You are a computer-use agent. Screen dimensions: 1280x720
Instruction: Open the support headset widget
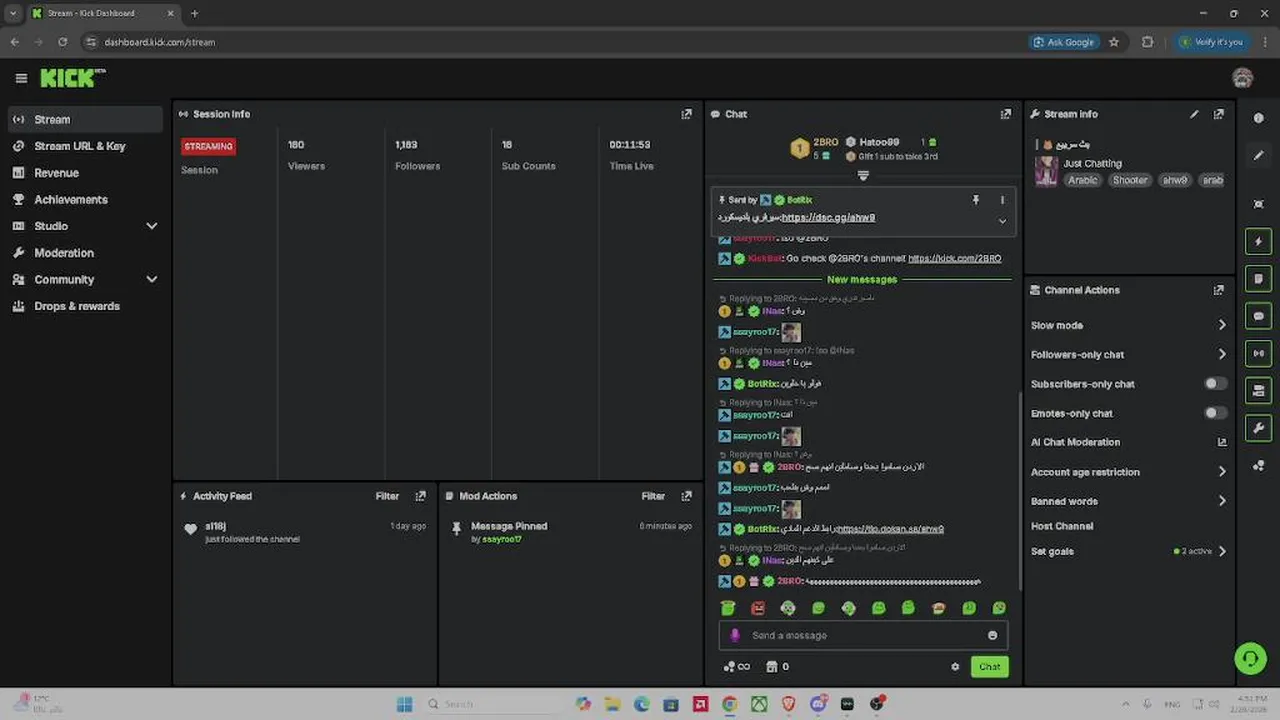(1250, 658)
